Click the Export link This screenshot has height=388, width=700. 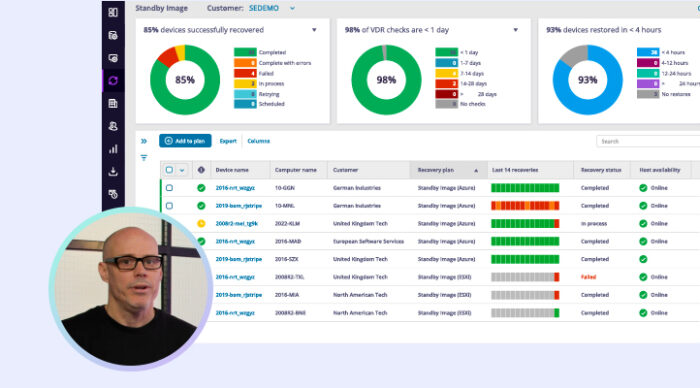228,141
